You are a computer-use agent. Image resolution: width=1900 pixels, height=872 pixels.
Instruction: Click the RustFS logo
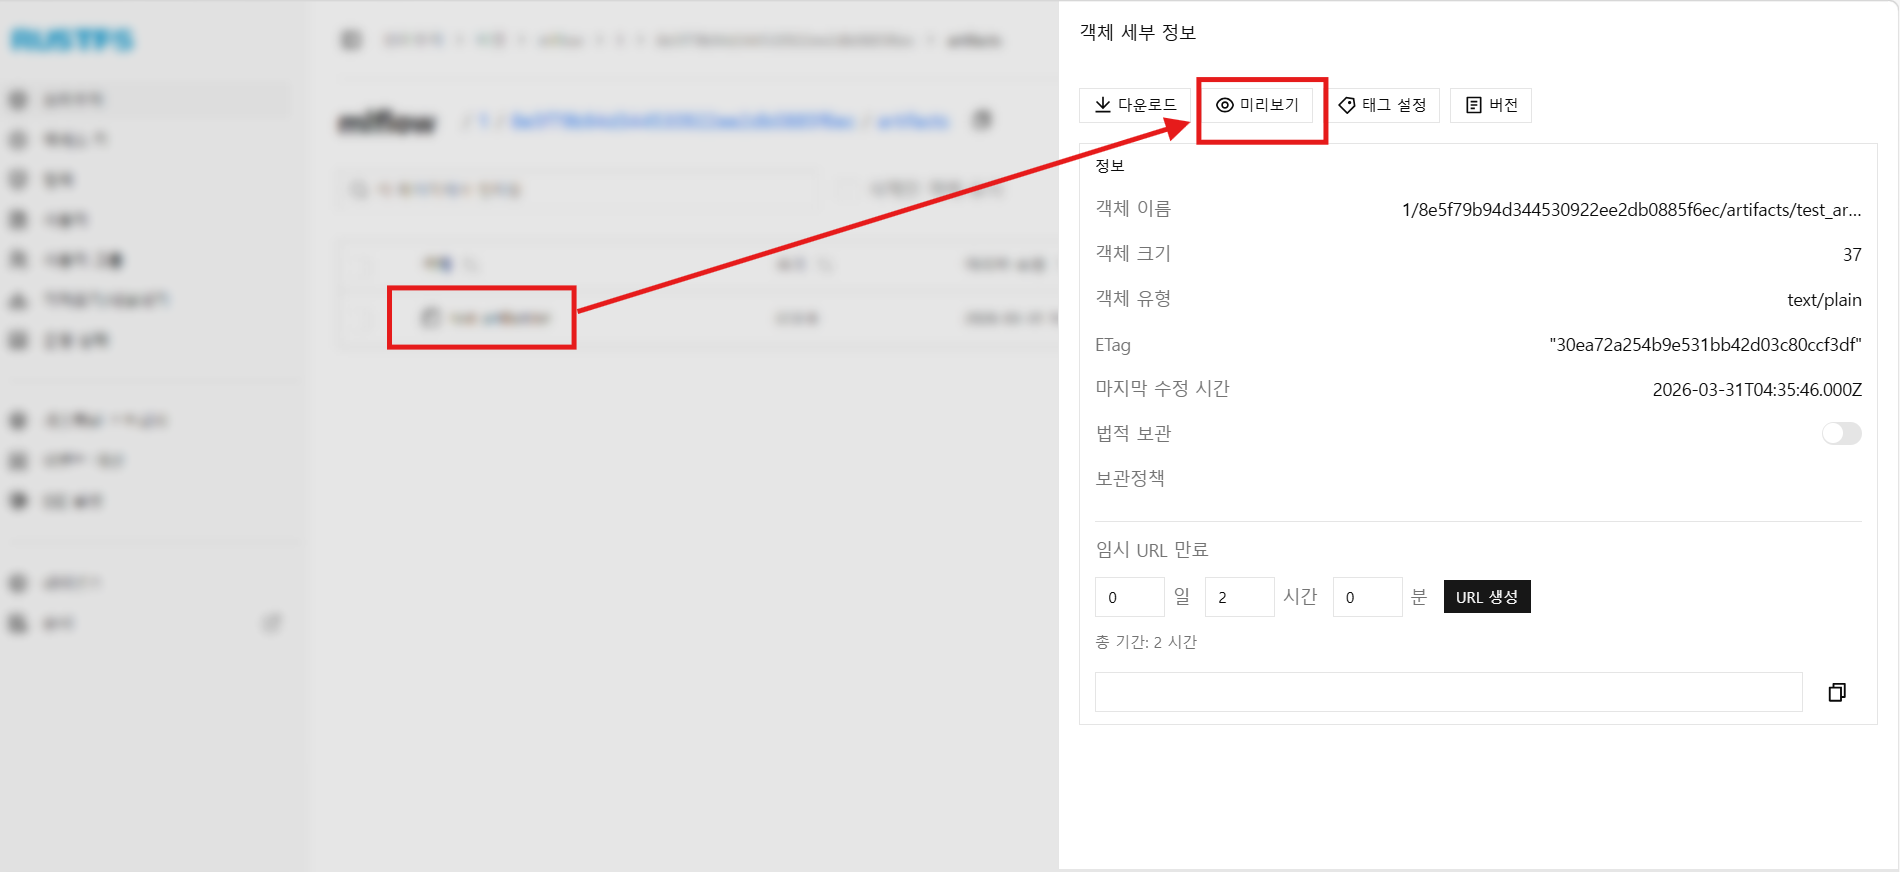[x=72, y=40]
